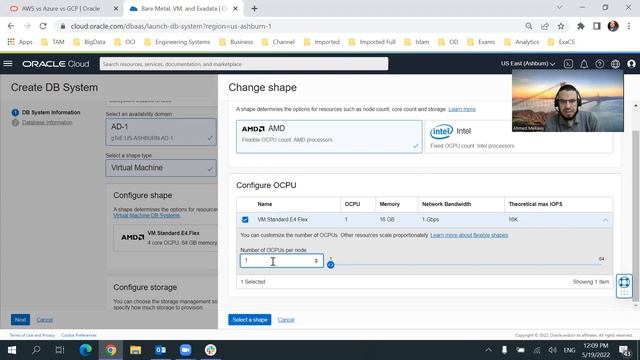Reload the browser page
Image resolution: width=640 pixels, height=360 pixels.
click(43, 26)
